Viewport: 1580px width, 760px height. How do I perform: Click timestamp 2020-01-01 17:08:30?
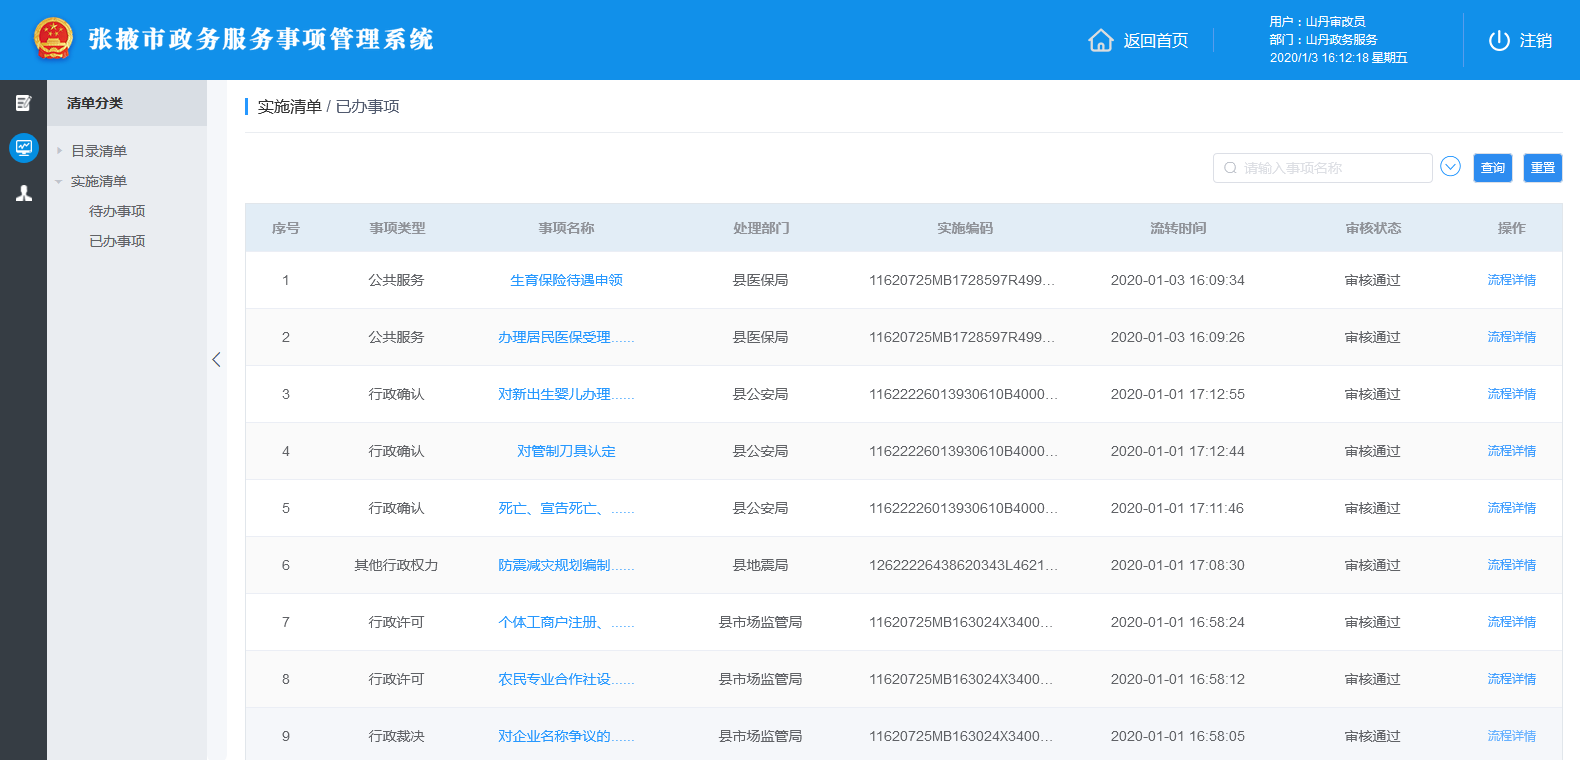click(x=1178, y=565)
